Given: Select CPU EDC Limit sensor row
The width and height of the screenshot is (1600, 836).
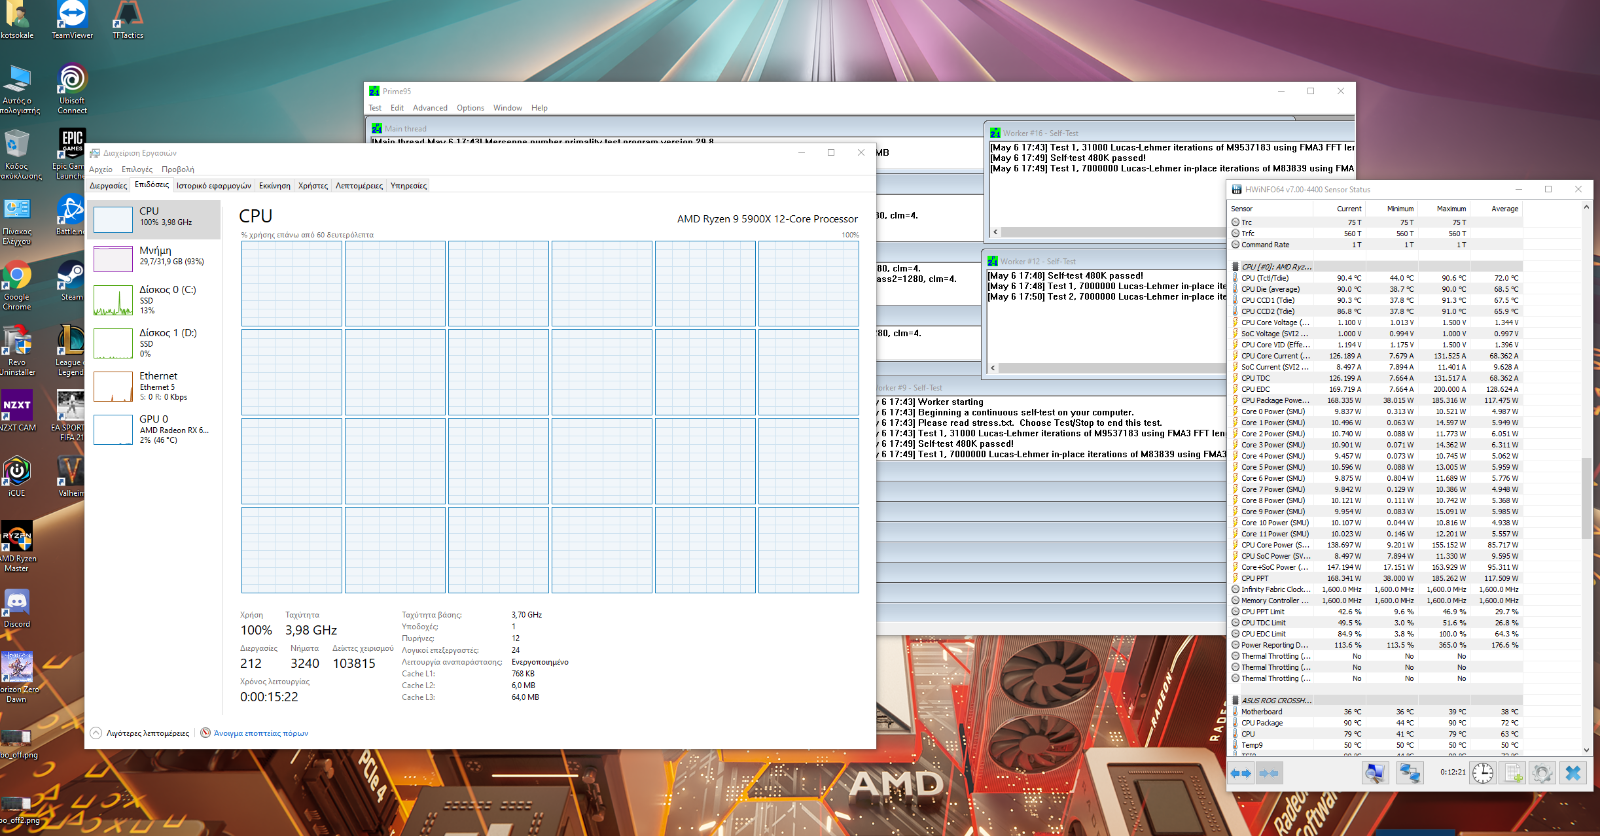Looking at the screenshot, I should 1375,634.
